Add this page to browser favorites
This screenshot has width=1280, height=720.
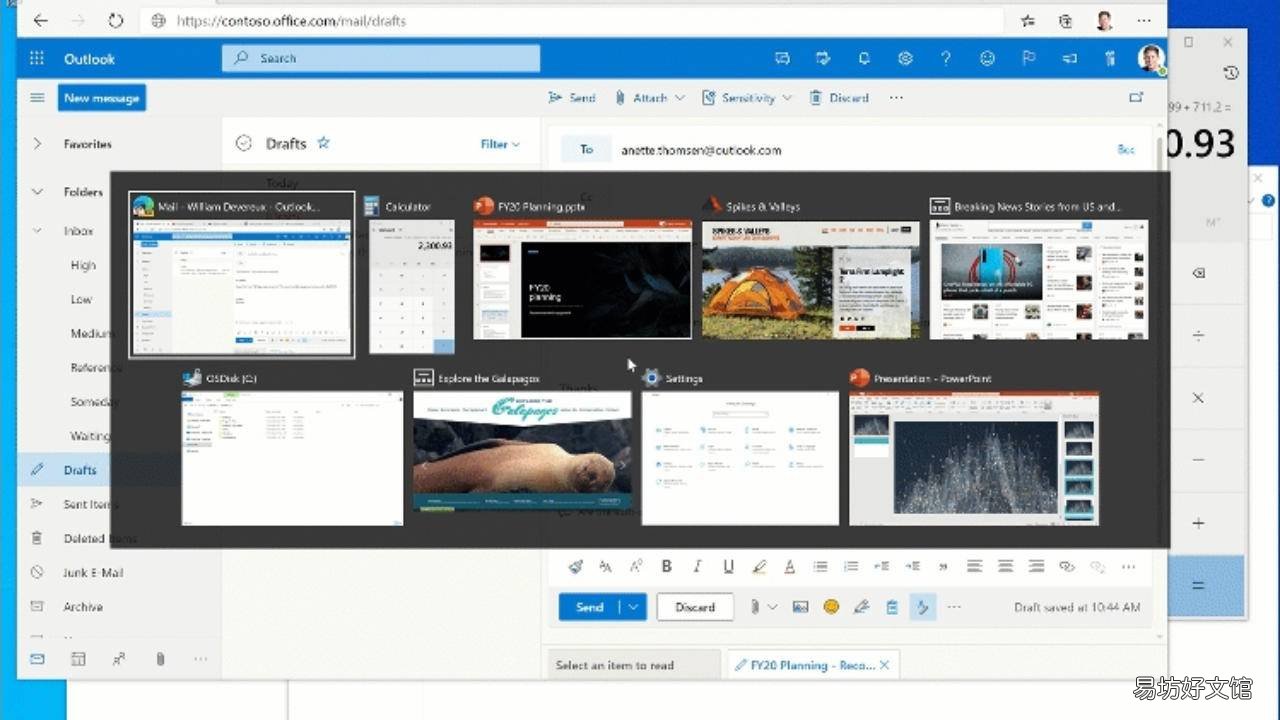click(1028, 20)
